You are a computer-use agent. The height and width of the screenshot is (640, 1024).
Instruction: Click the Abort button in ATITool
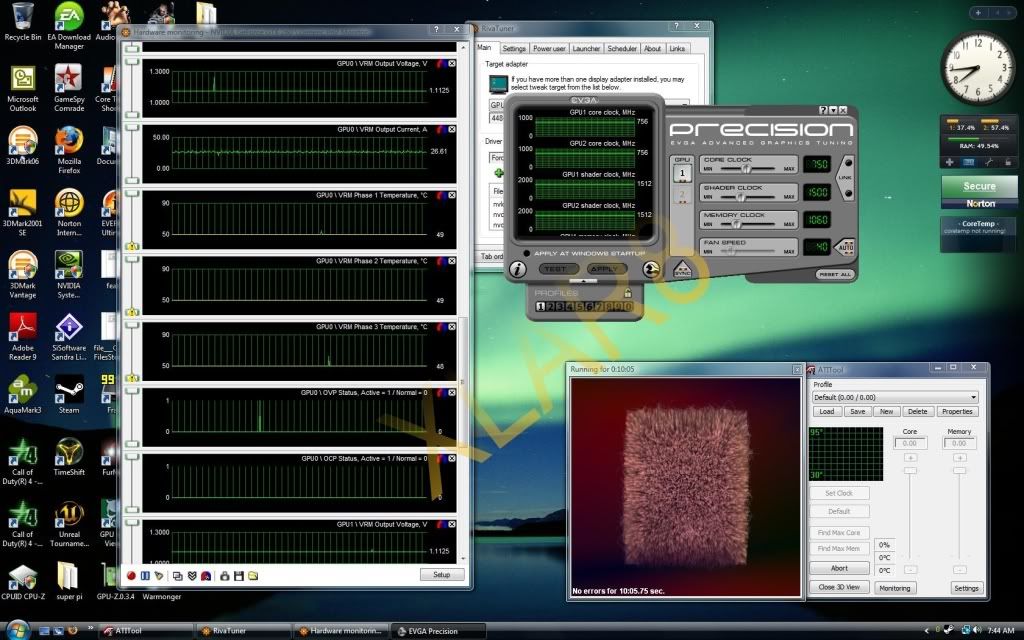click(838, 568)
